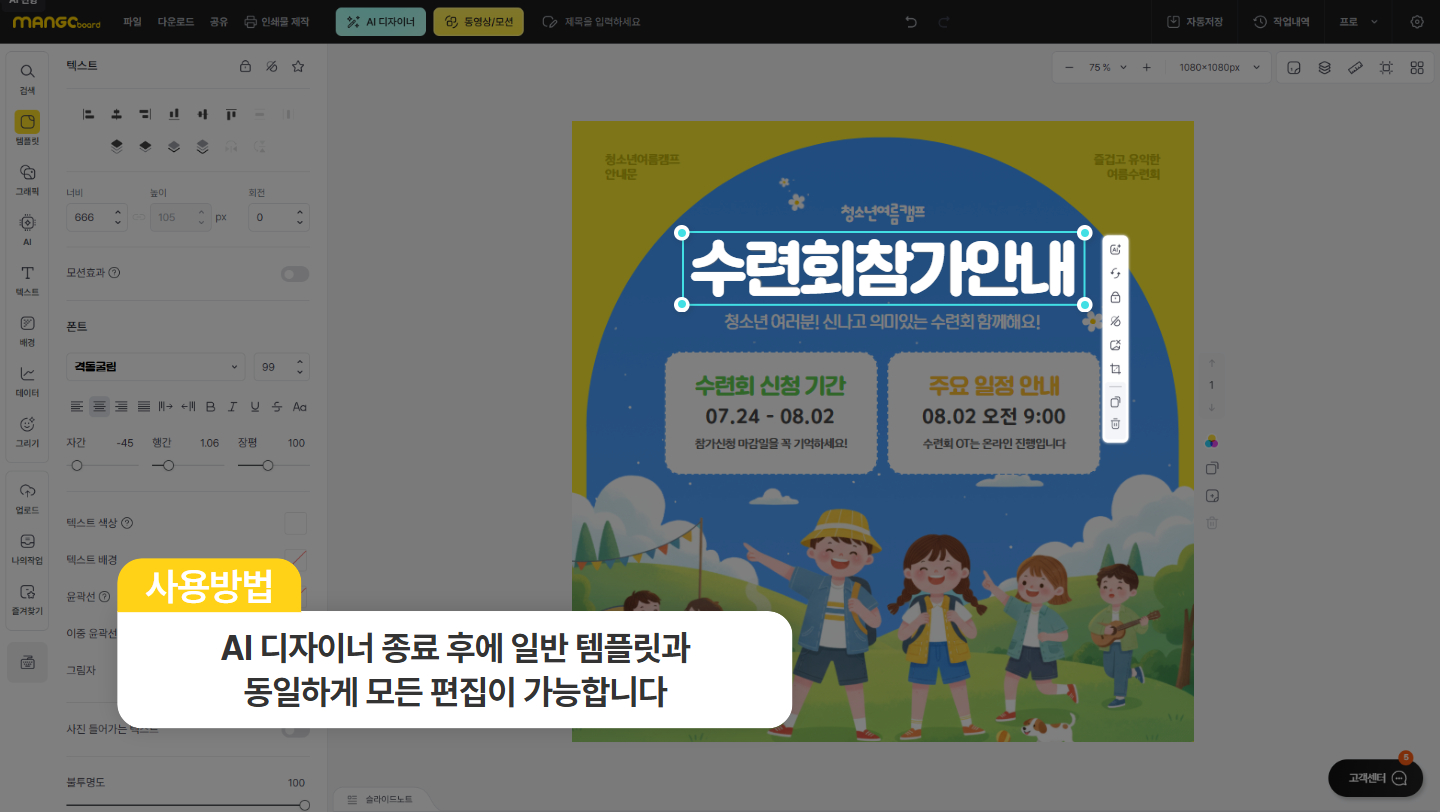Click the 동영상/모션 button
Screen dimensions: 1440x812
point(478,21)
